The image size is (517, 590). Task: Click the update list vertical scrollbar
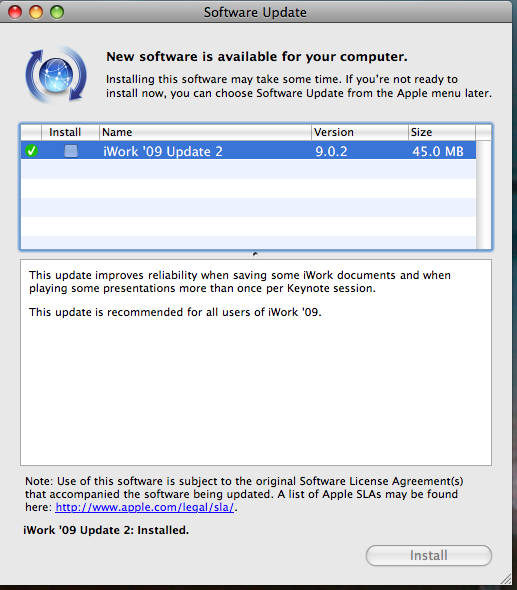[483, 195]
